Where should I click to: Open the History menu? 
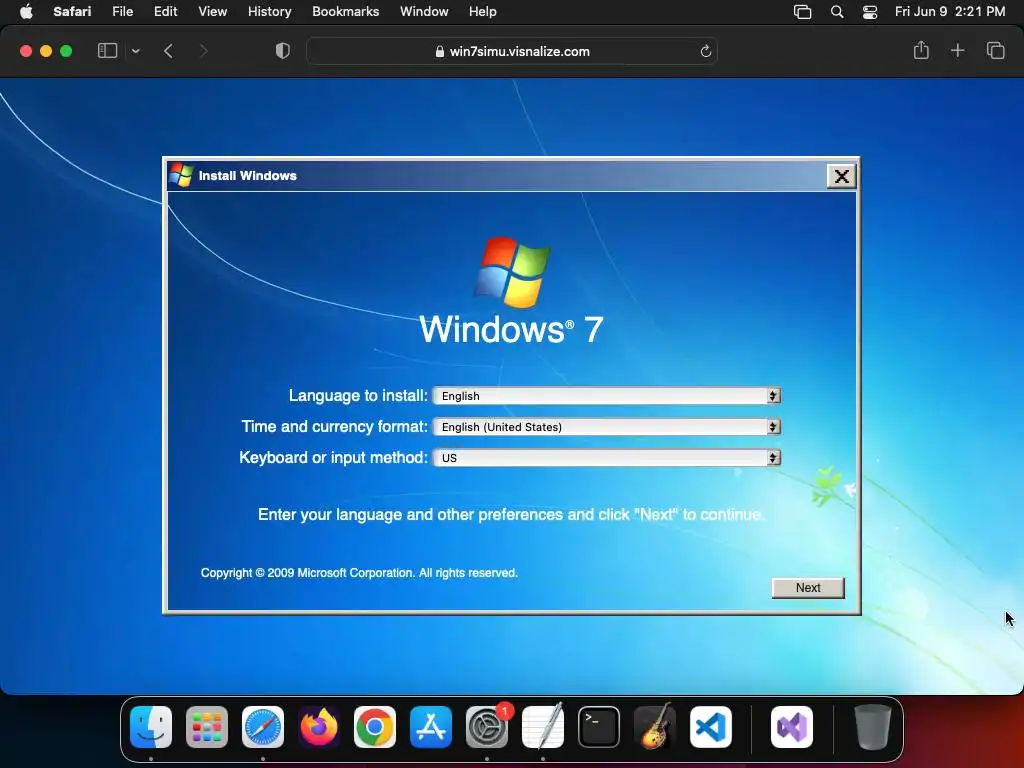269,11
